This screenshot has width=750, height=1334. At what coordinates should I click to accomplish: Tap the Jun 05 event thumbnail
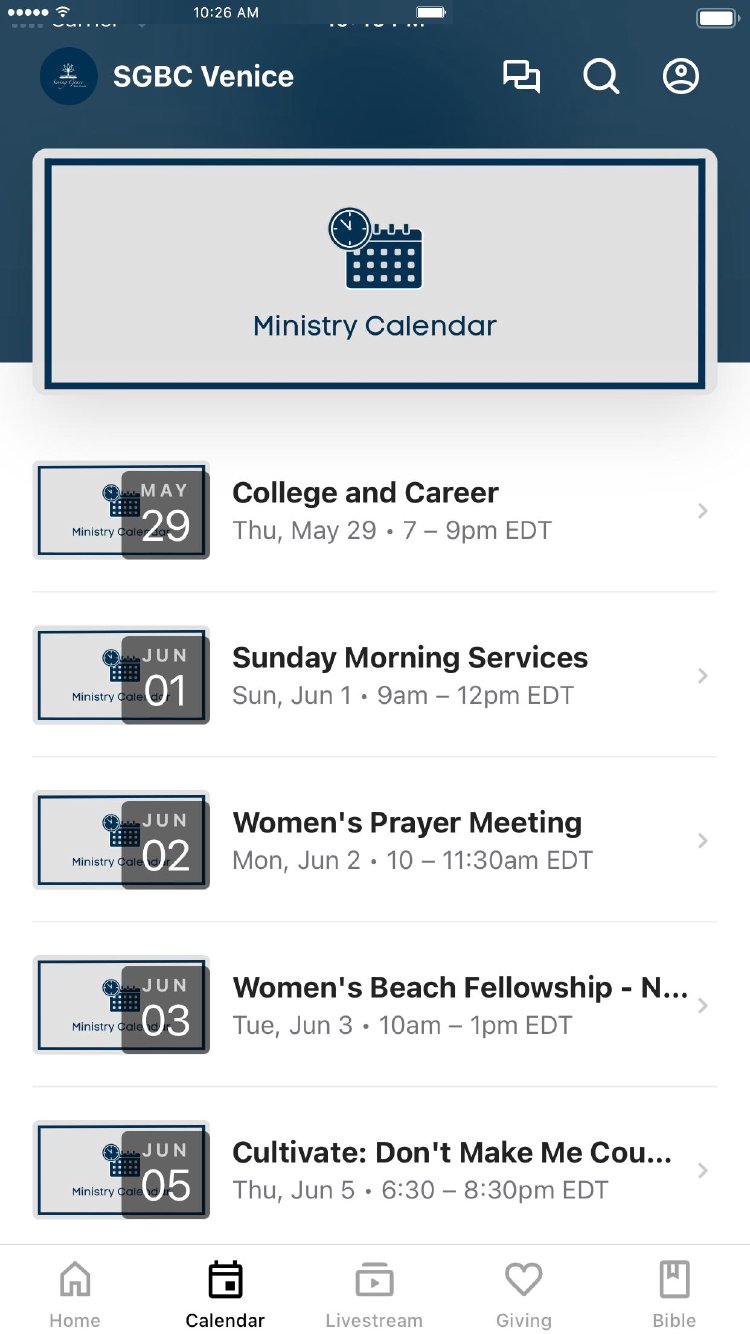(x=121, y=1171)
